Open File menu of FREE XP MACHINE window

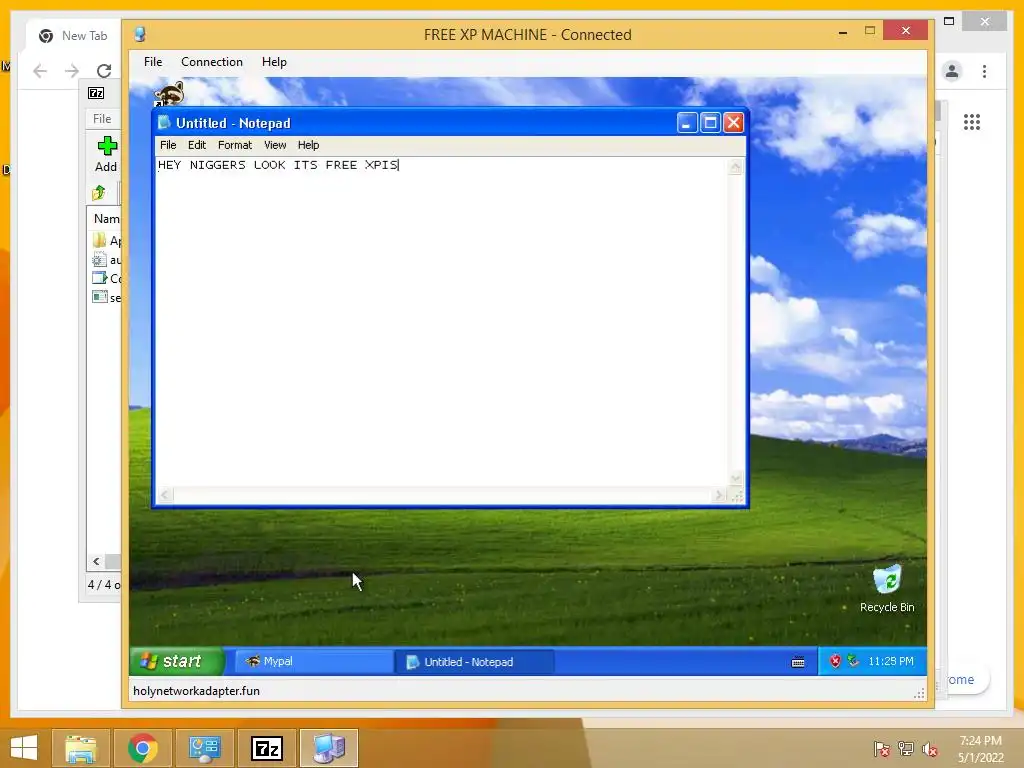(153, 62)
